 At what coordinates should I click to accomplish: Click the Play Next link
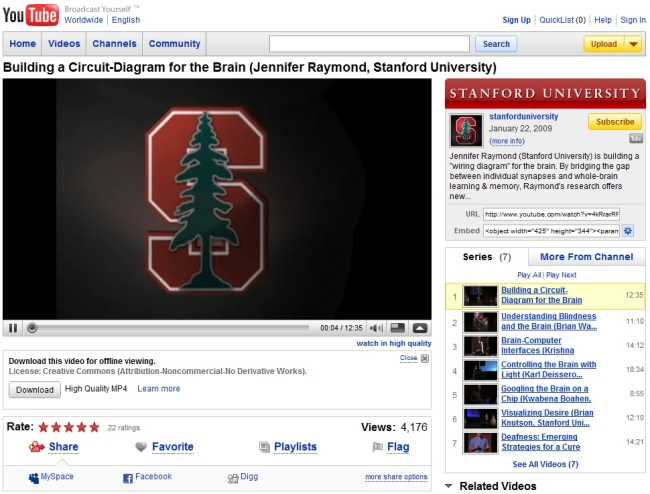561,275
